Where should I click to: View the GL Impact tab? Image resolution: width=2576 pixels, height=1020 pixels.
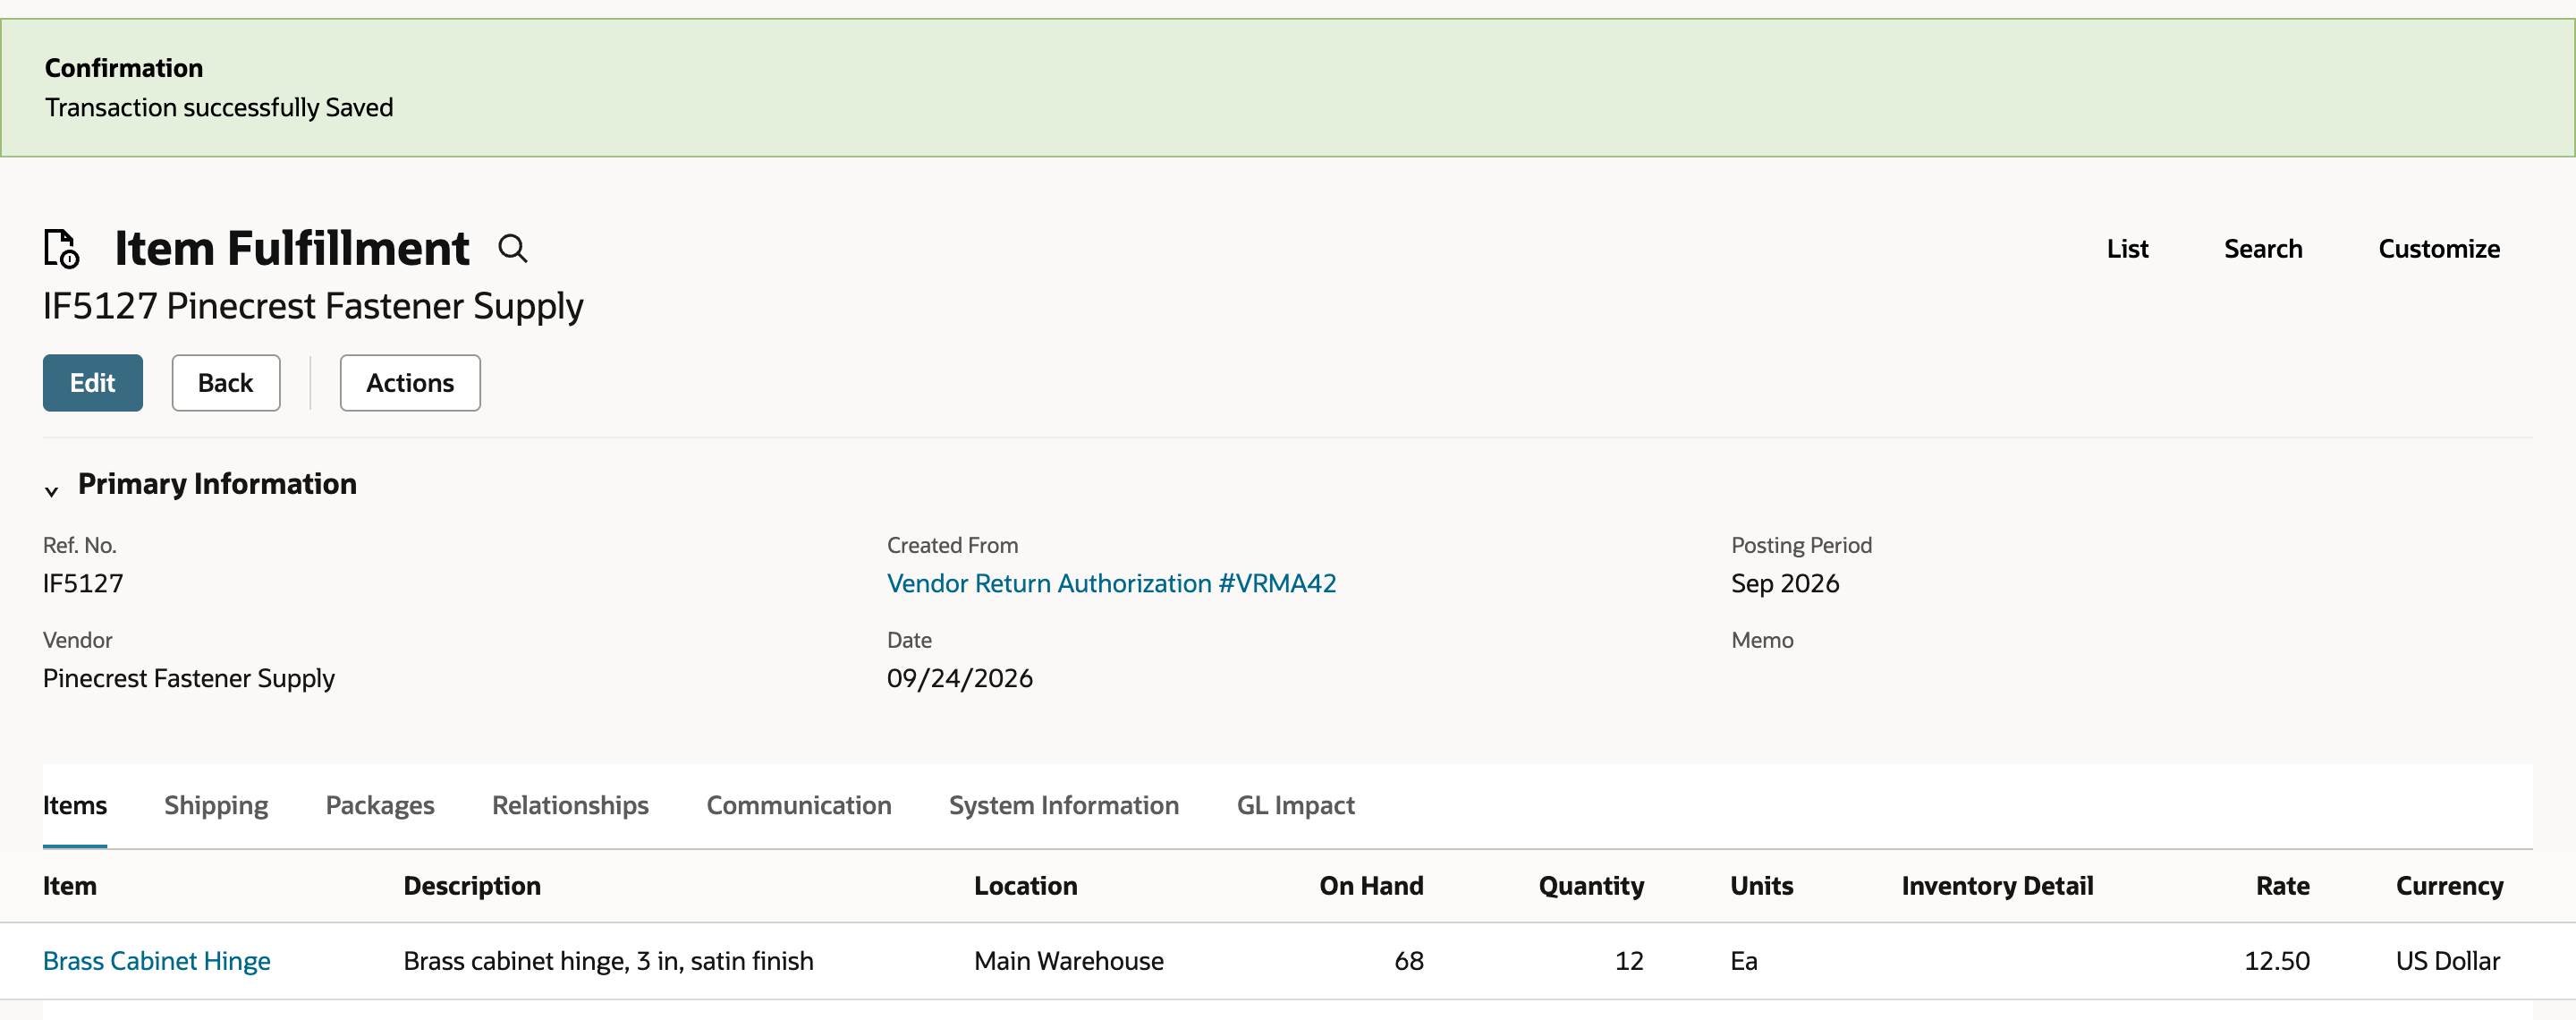tap(1295, 805)
